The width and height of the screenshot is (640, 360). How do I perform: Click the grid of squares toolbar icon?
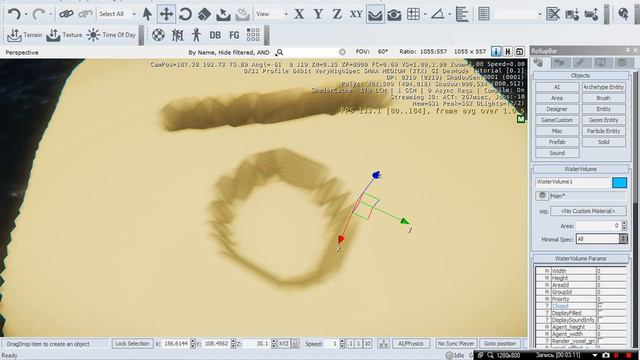[x=253, y=35]
